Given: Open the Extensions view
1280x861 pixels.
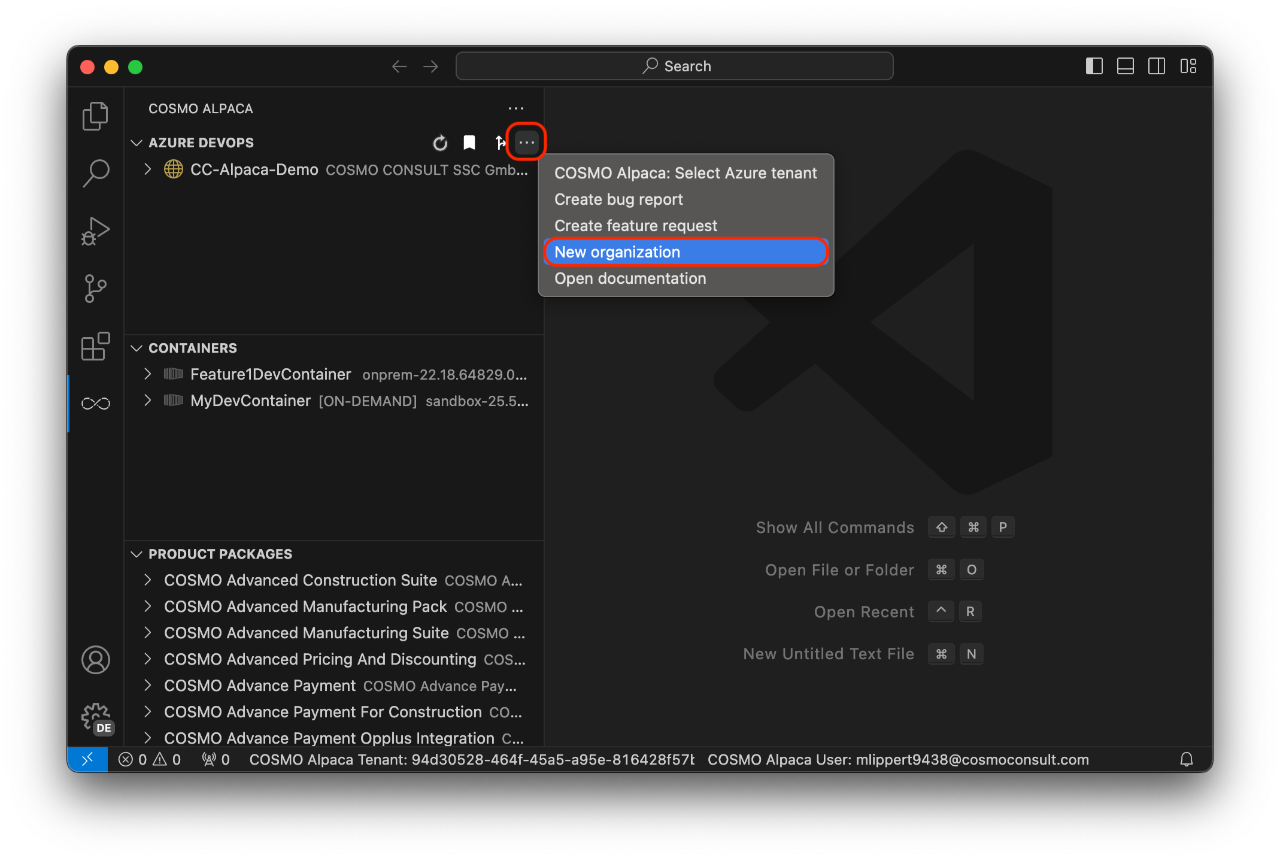Looking at the screenshot, I should 95,345.
